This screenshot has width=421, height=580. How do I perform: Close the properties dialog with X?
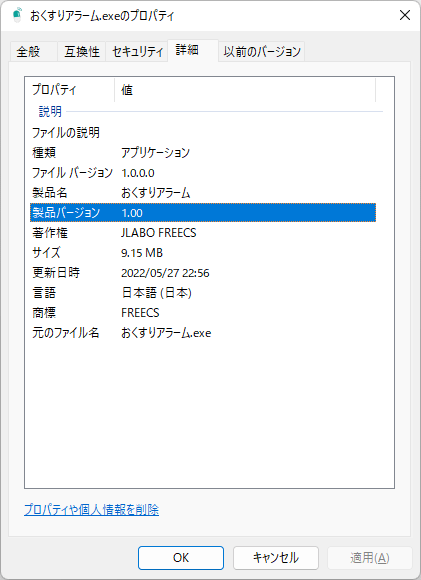point(405,15)
